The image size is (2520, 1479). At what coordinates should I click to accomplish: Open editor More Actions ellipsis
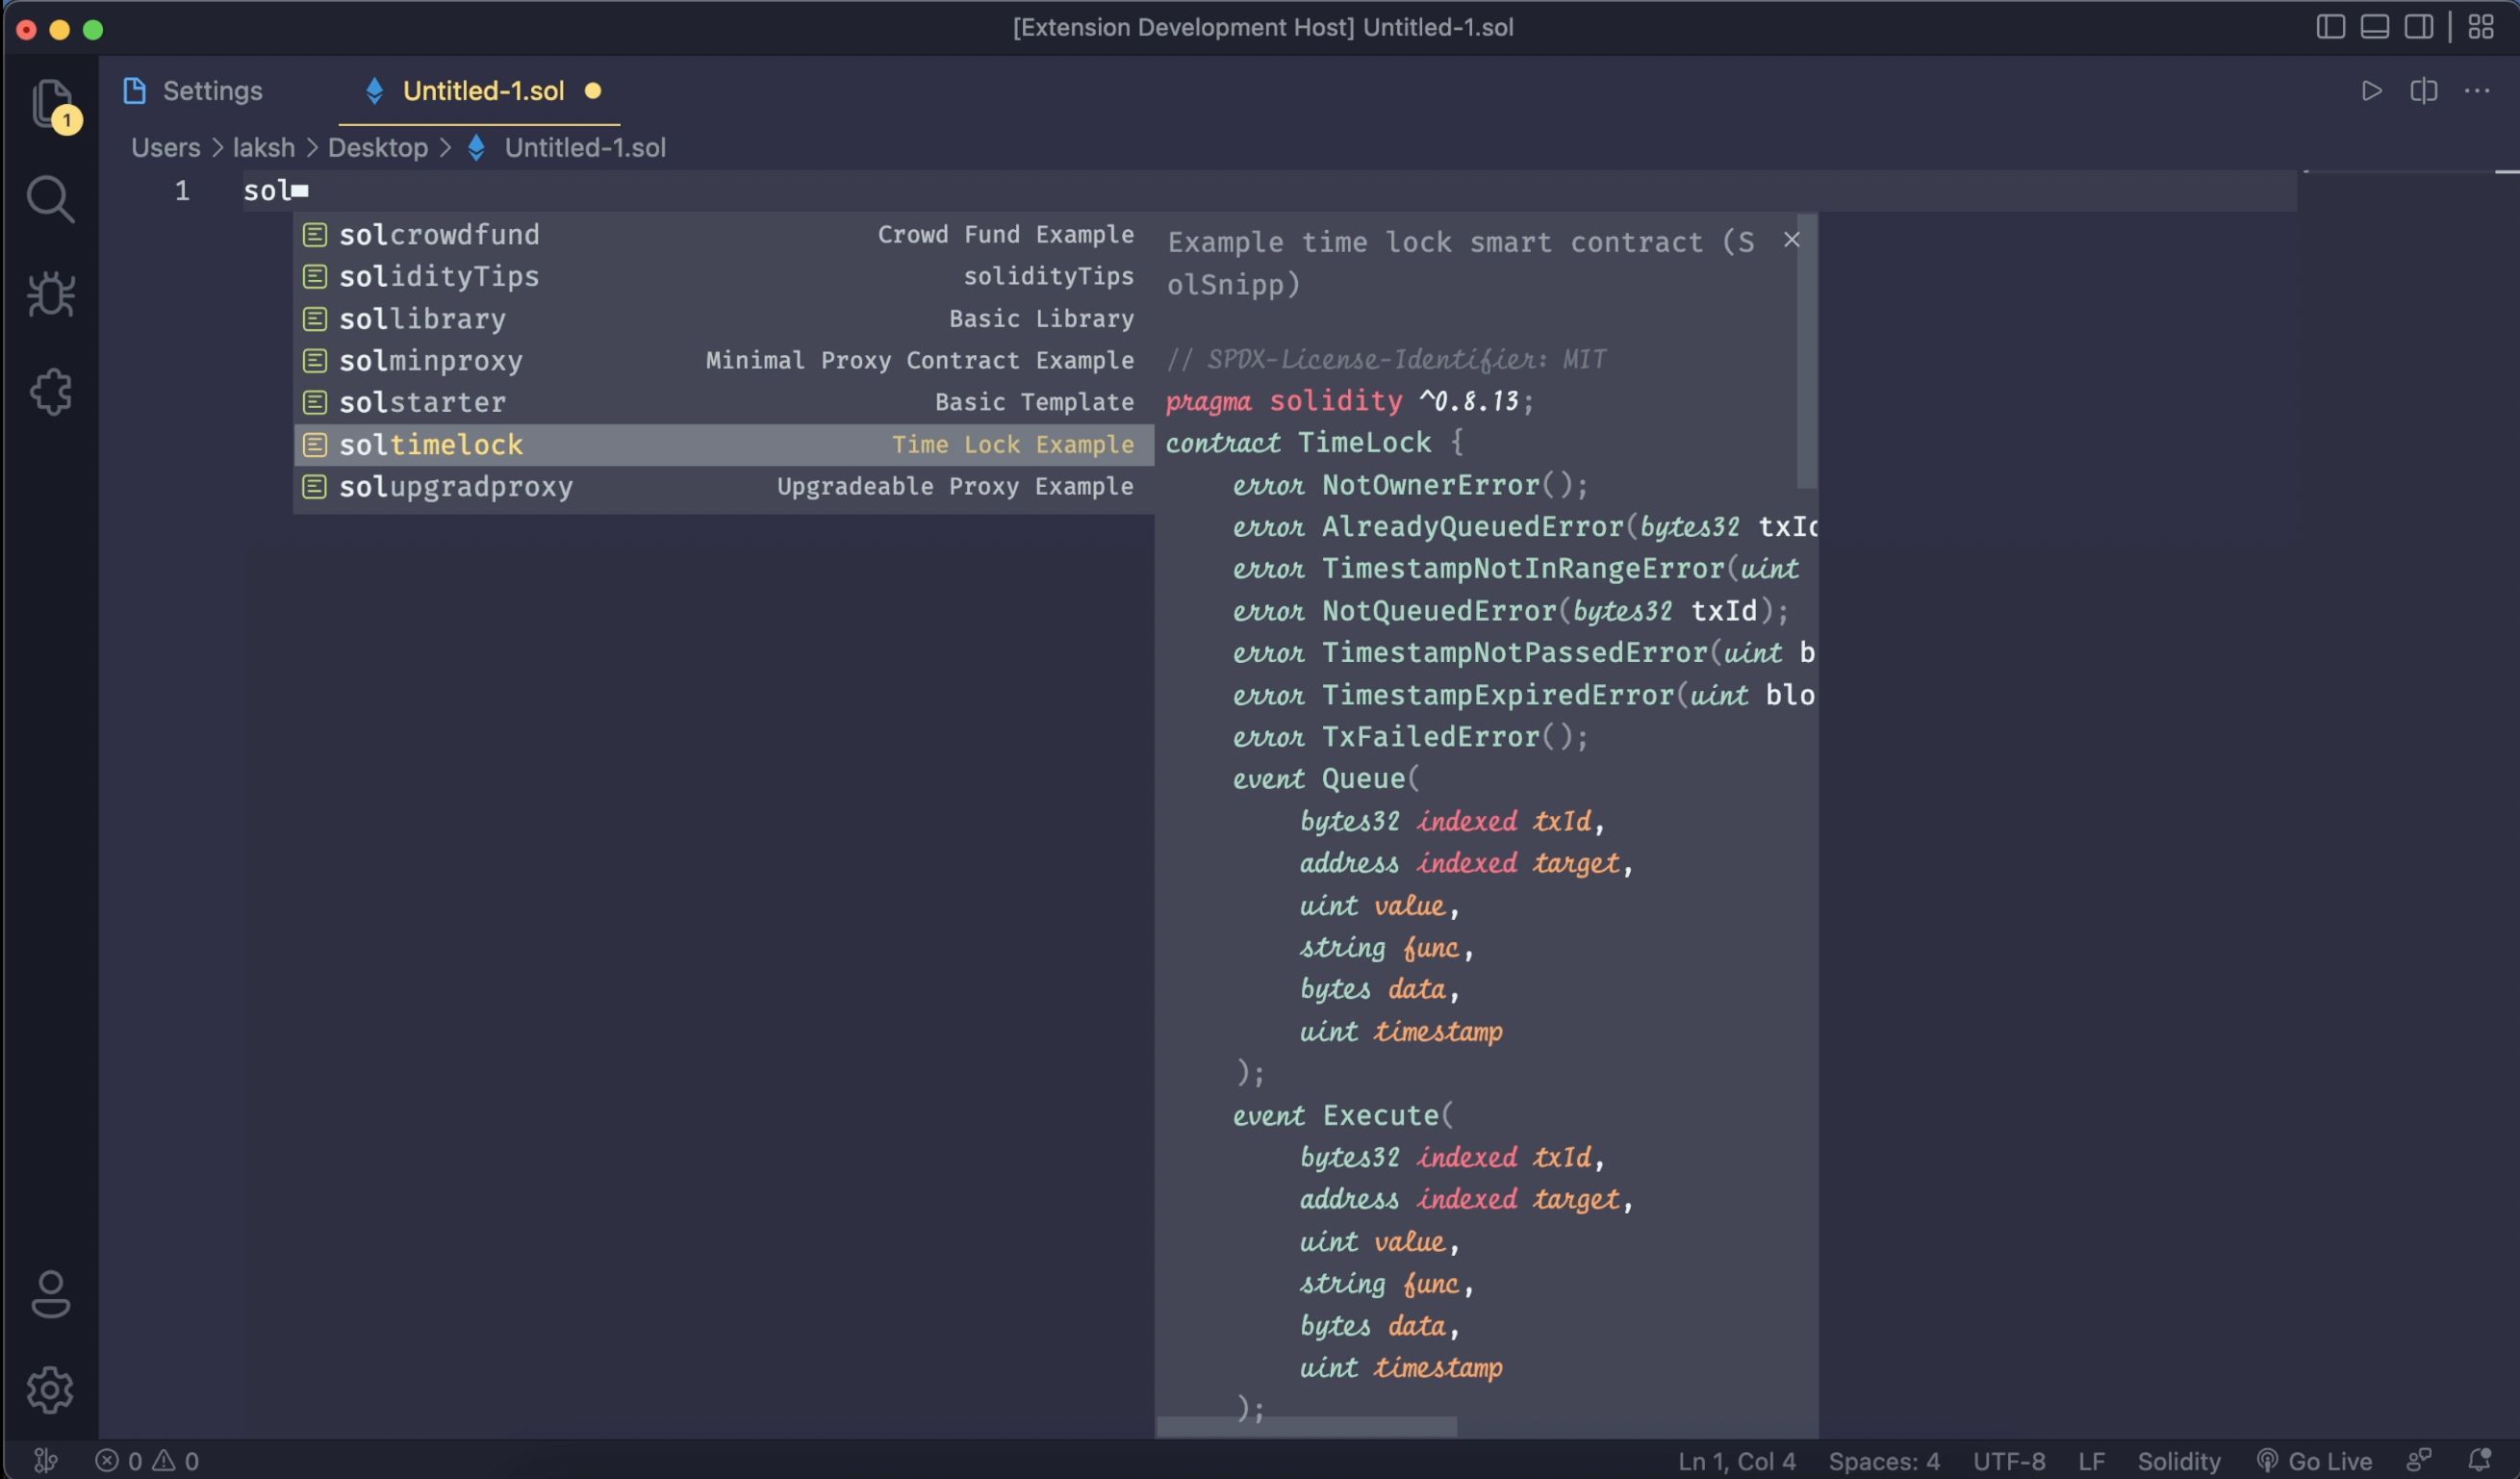pos(2477,91)
